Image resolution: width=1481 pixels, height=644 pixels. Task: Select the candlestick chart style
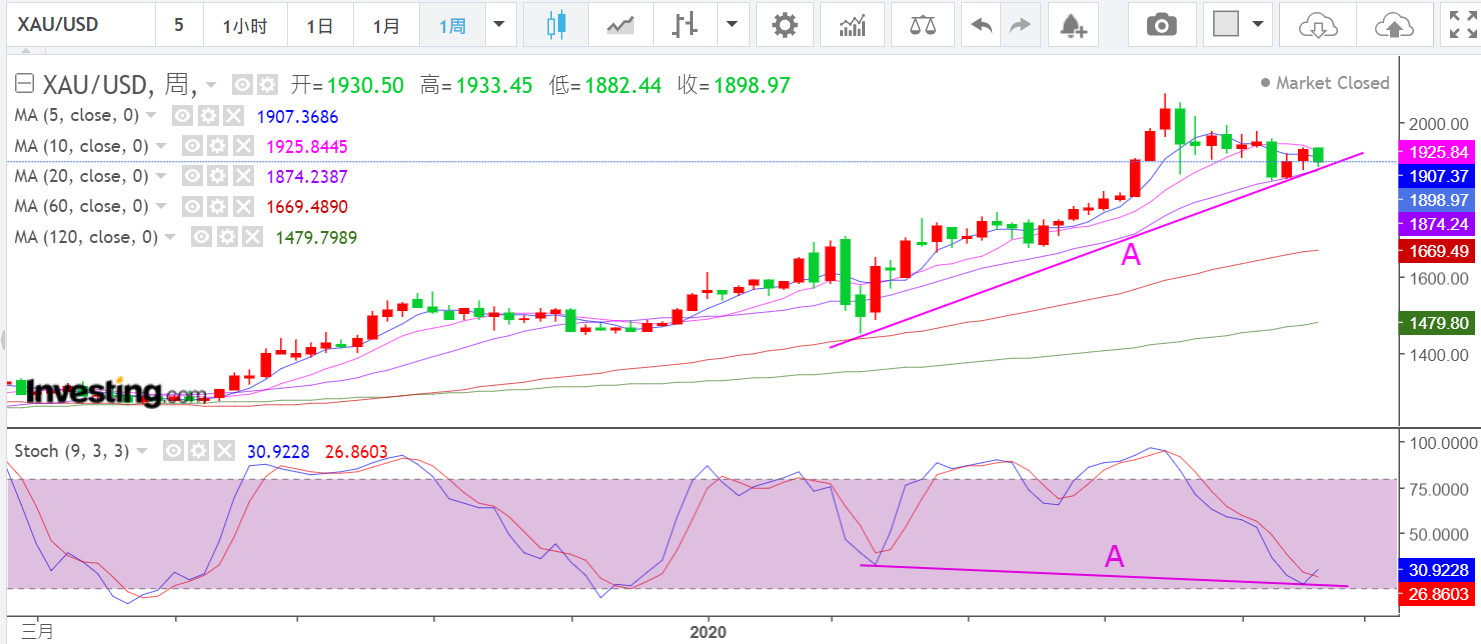(x=557, y=25)
